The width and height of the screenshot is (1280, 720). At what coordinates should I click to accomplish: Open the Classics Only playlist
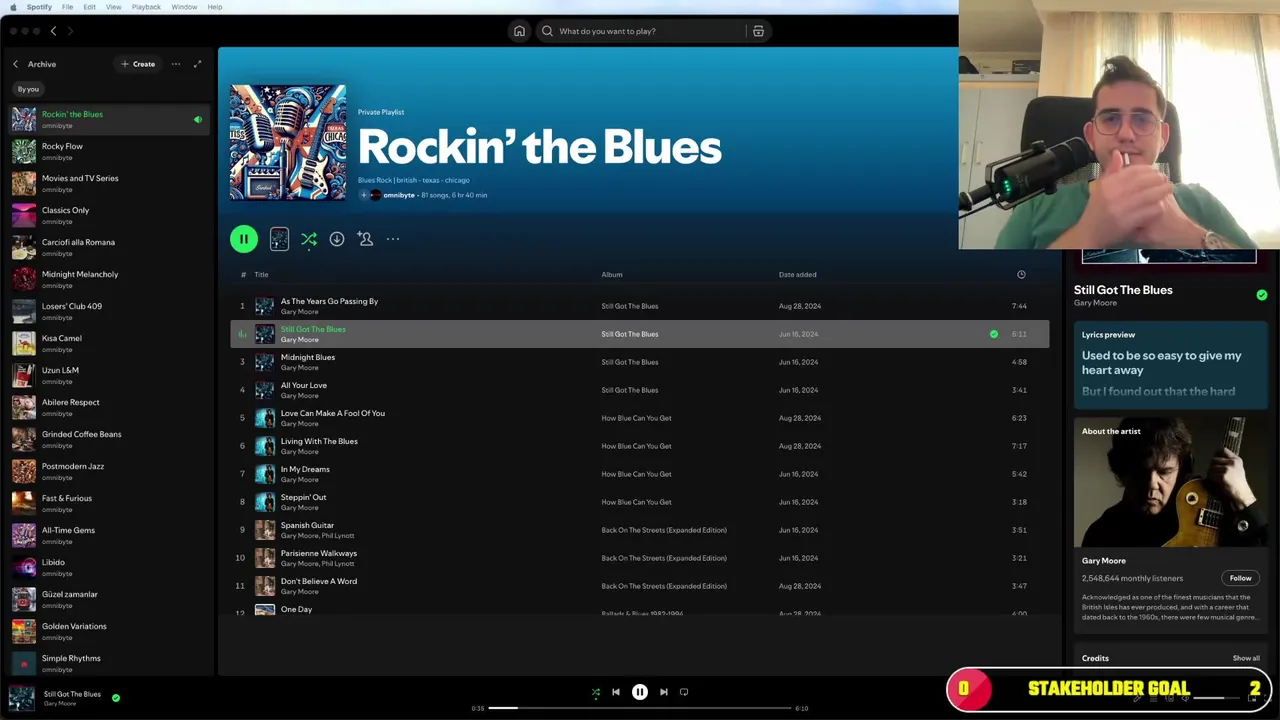[x=110, y=215]
